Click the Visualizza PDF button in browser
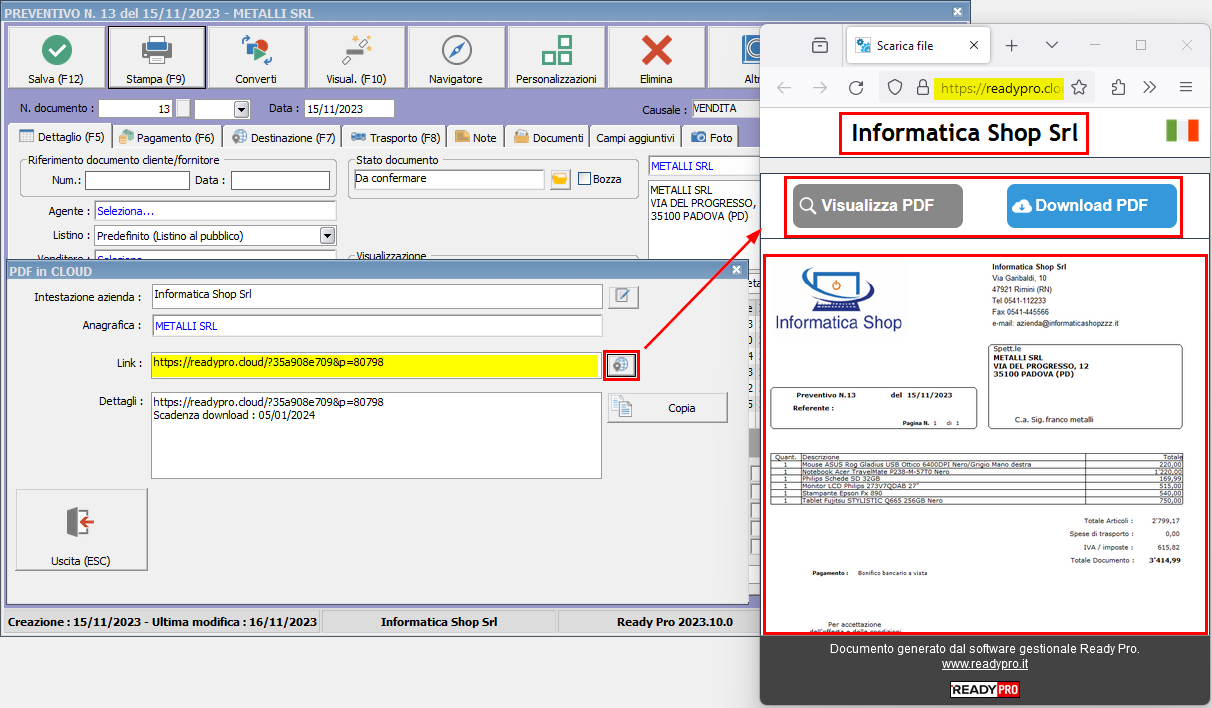Screen dimensions: 1212x708 (879, 206)
